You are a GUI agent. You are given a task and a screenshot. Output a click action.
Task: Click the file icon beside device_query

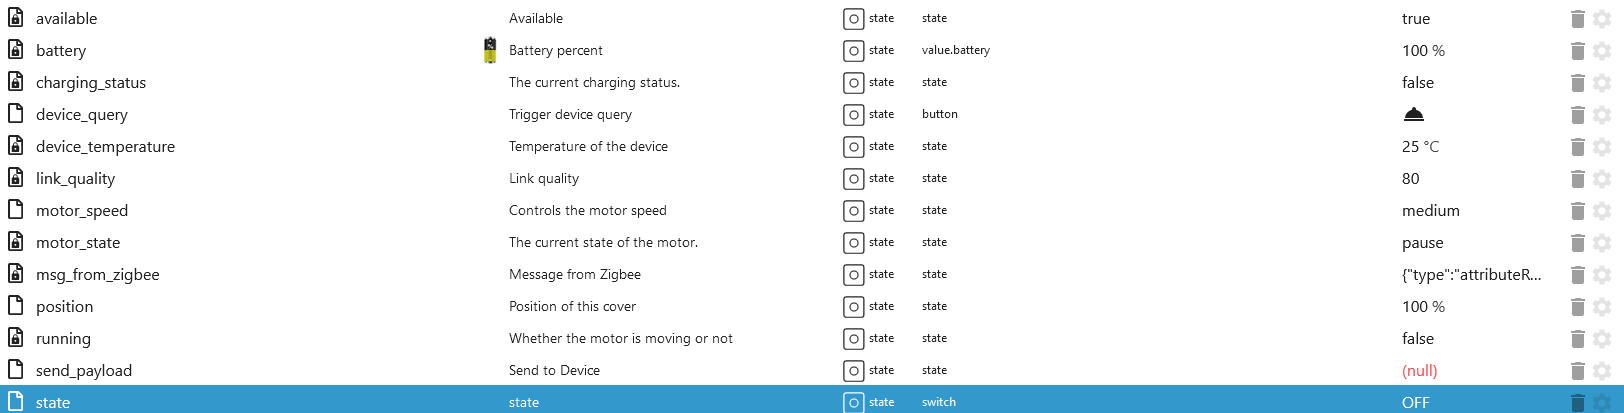16,113
